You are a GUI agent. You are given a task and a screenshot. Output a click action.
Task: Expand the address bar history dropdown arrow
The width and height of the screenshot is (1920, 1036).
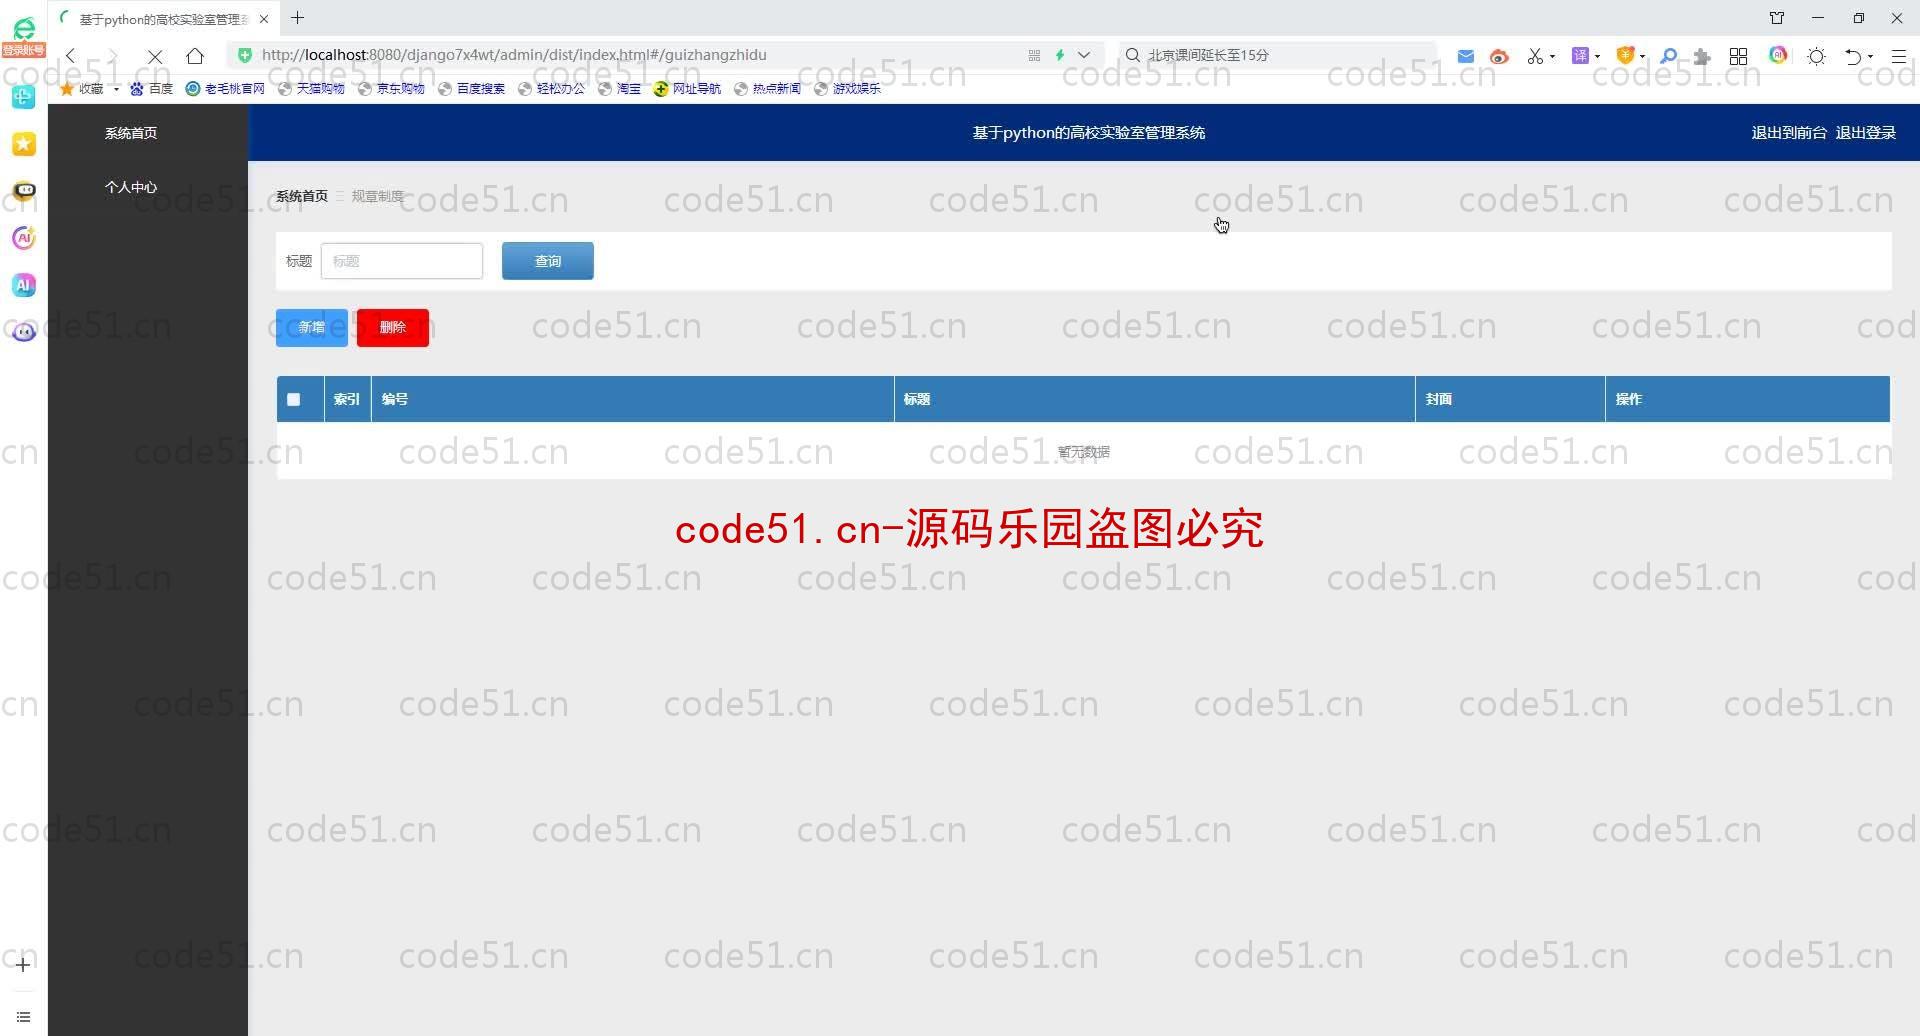point(1084,55)
